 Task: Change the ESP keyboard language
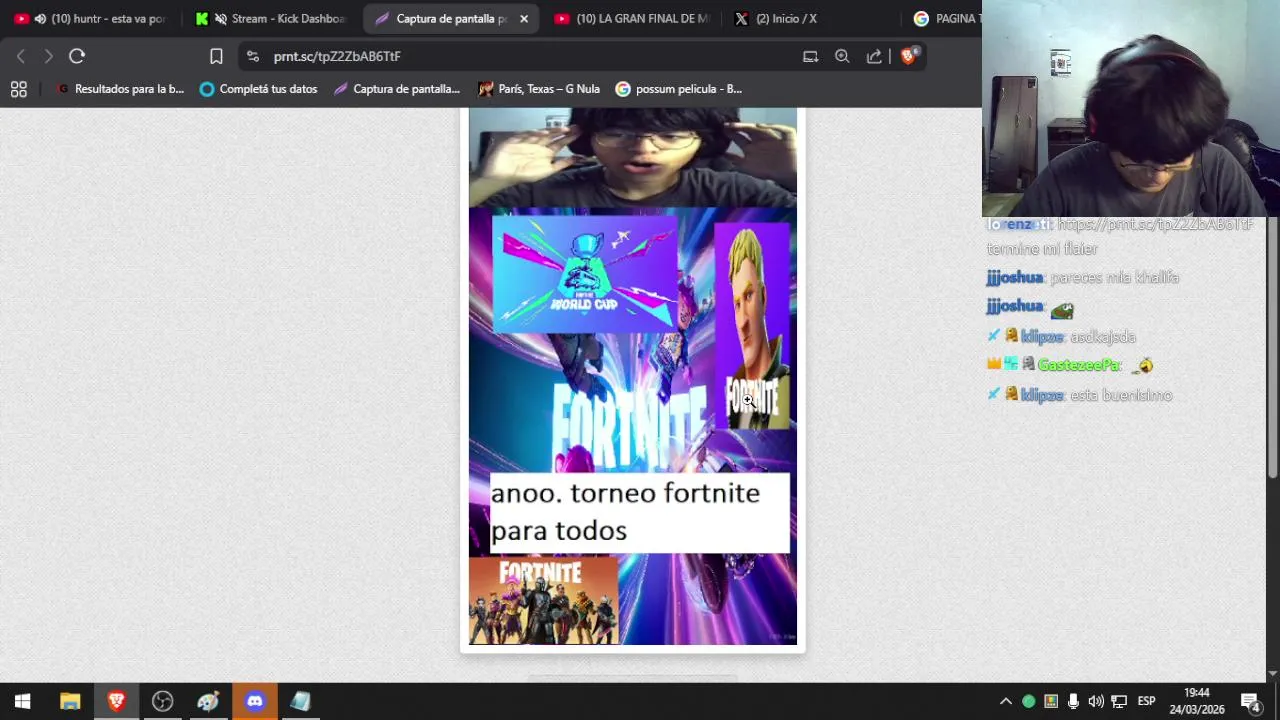pyautogui.click(x=1147, y=701)
